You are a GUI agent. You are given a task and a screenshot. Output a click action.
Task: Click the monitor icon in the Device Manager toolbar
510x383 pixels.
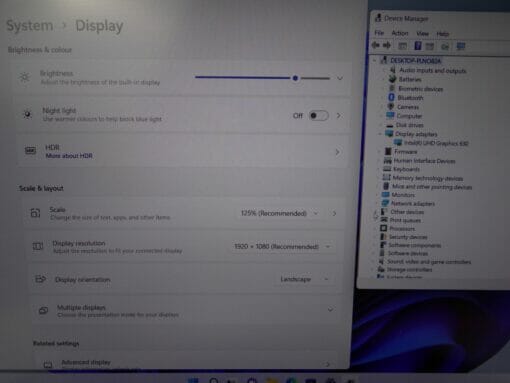click(461, 46)
